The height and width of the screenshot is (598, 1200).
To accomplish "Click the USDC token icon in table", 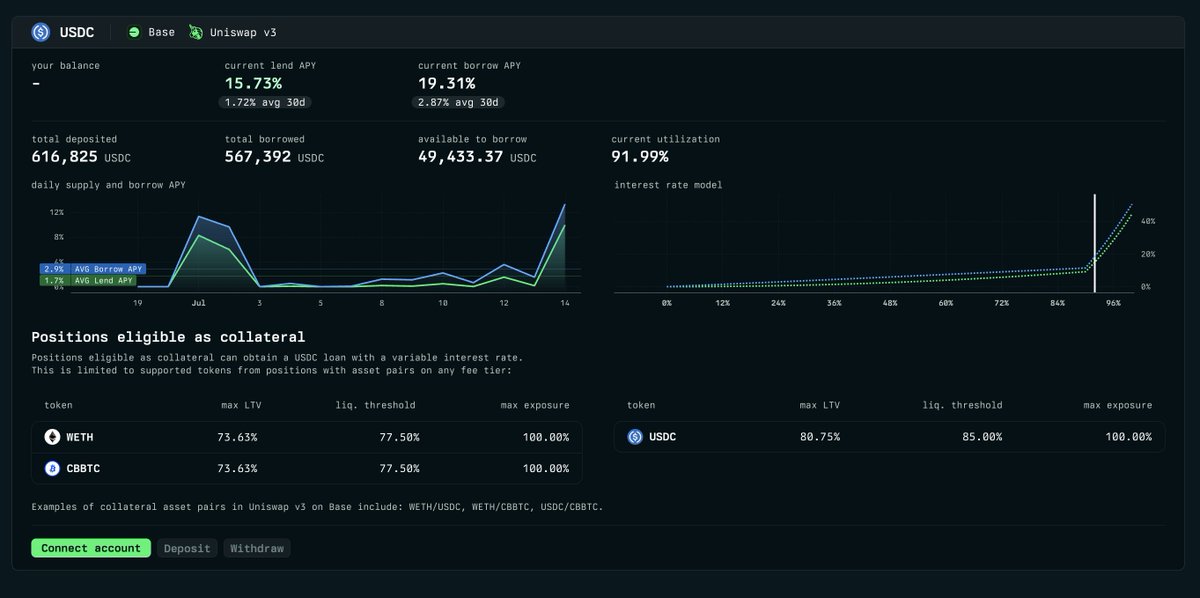I will (x=635, y=437).
